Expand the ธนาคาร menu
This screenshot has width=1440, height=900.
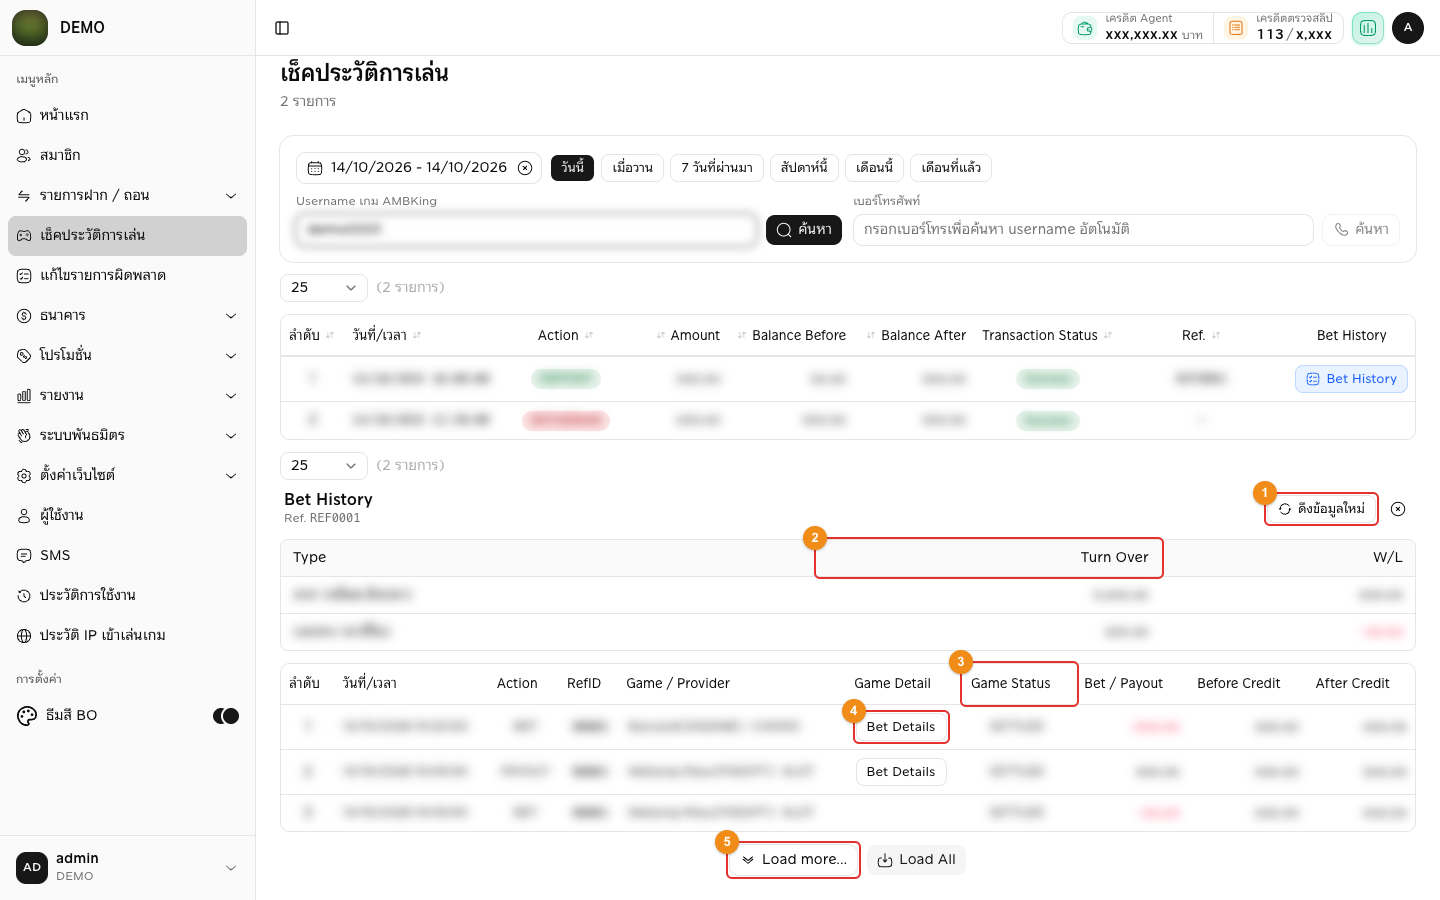pos(231,316)
